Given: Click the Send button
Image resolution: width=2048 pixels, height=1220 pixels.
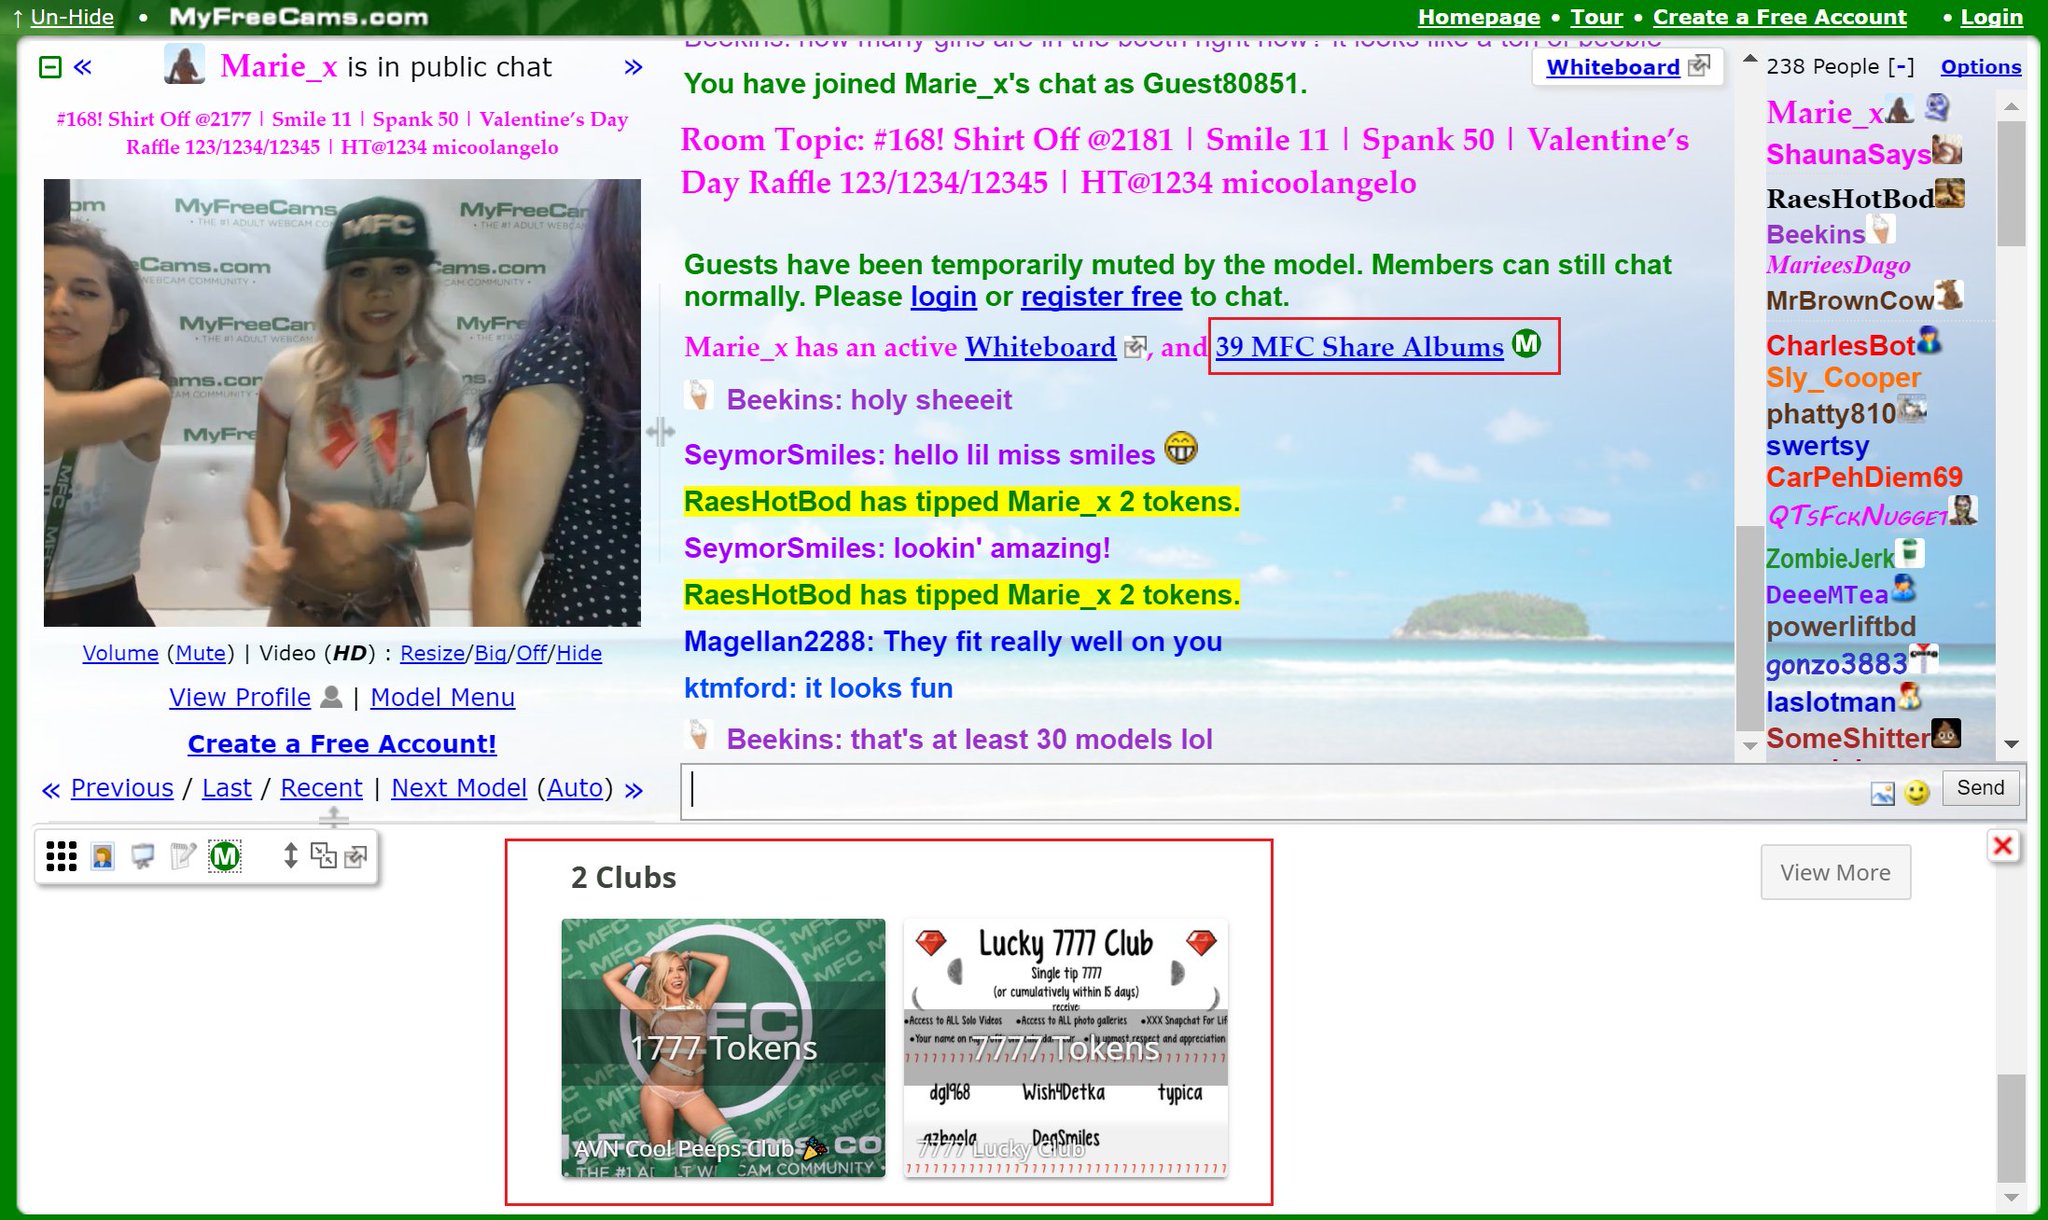Looking at the screenshot, I should coord(1980,788).
